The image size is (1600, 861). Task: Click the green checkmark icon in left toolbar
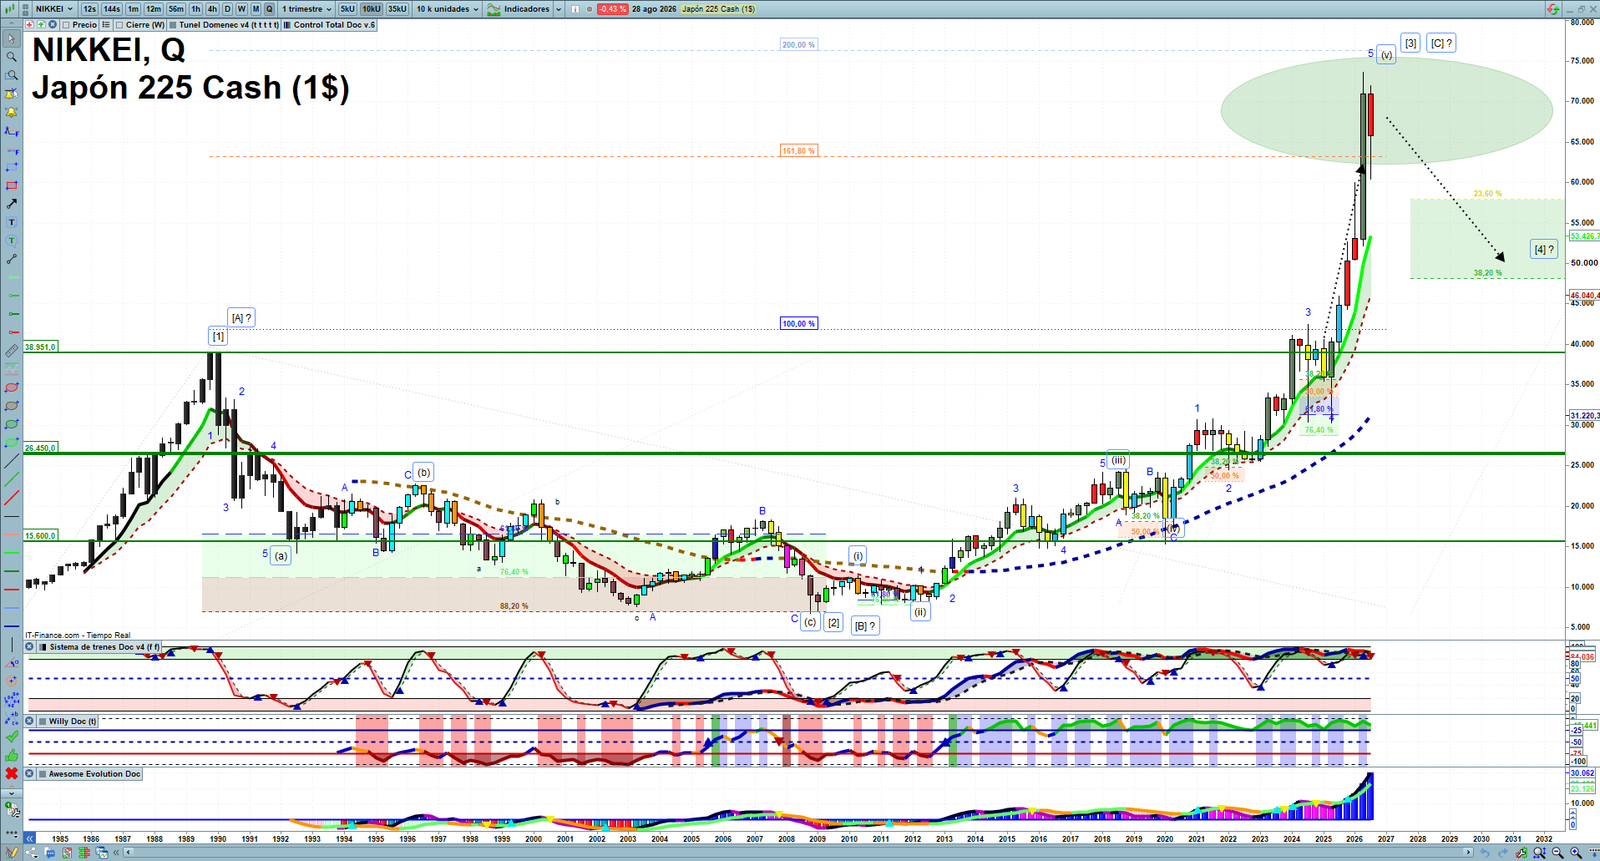coord(11,736)
